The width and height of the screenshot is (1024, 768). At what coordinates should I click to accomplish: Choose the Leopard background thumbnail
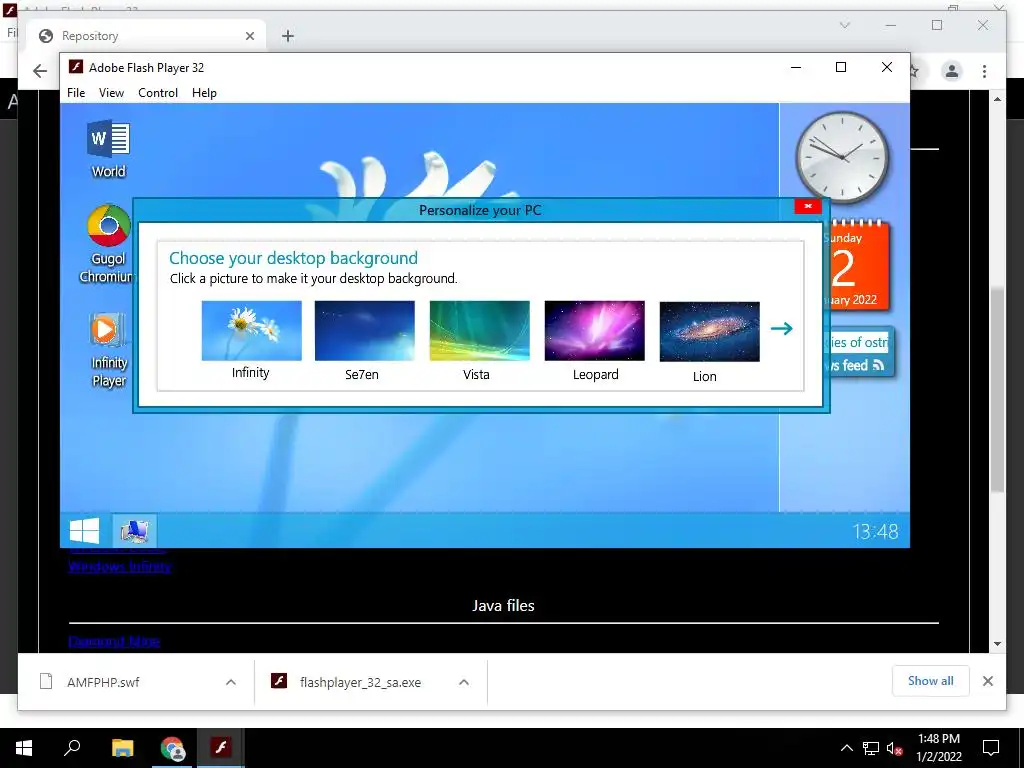pos(594,330)
